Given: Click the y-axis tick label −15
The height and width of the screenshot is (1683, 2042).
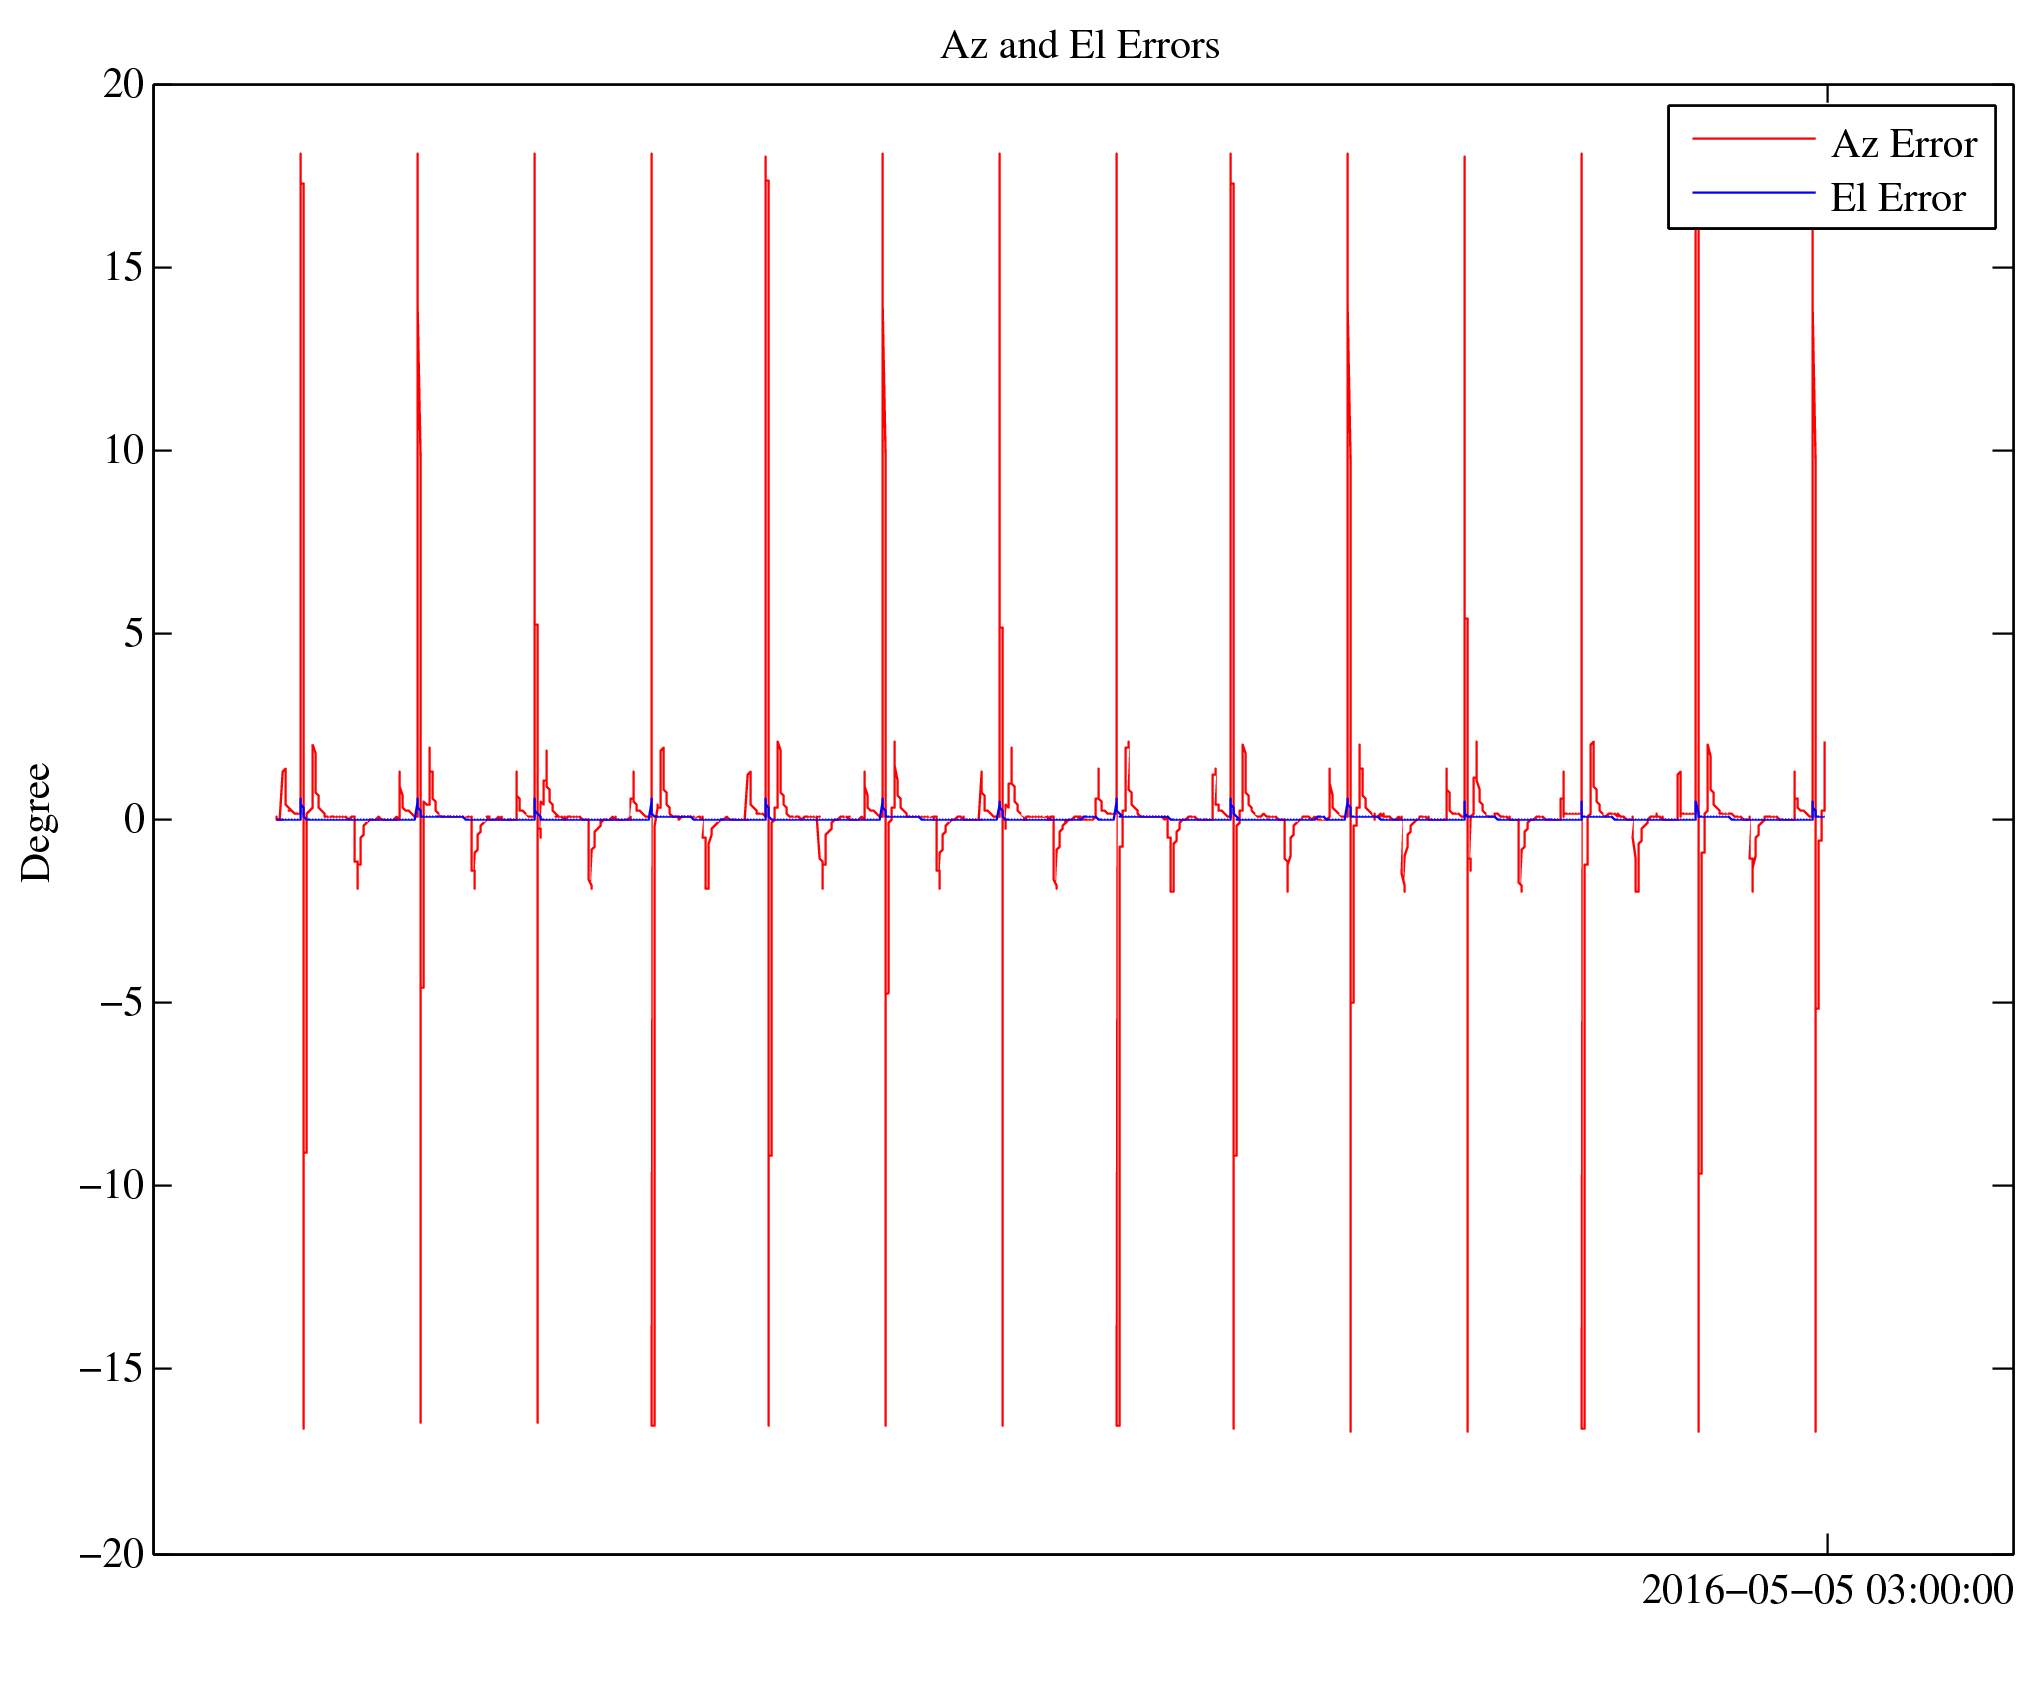Looking at the screenshot, I should (112, 1369).
